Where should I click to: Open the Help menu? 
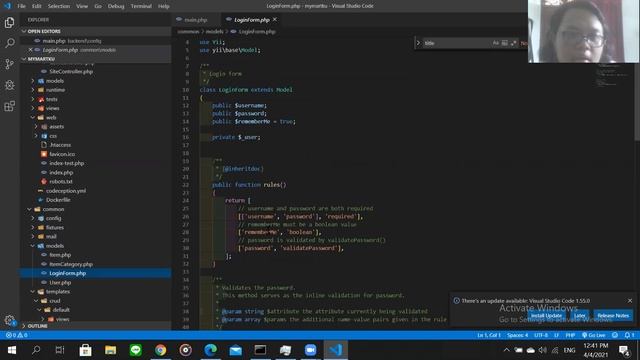coord(164,6)
